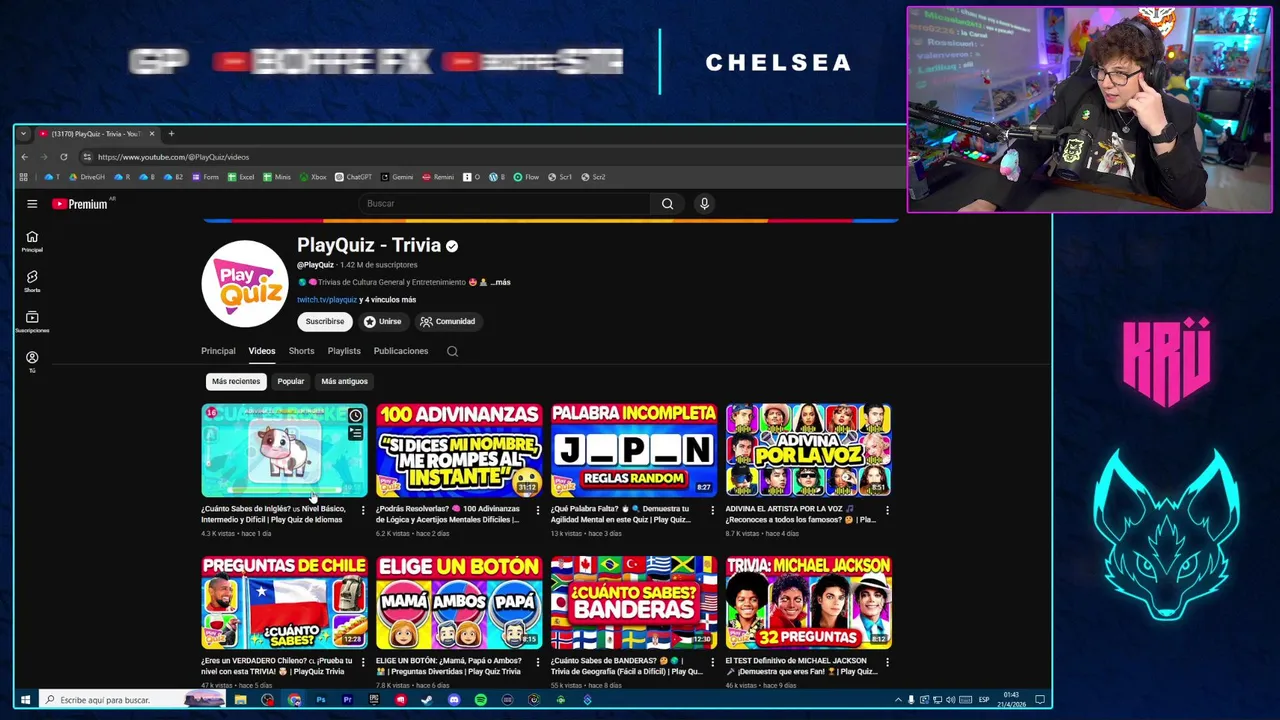Open the Remini bookmark
This screenshot has width=1280, height=720.
(x=438, y=177)
